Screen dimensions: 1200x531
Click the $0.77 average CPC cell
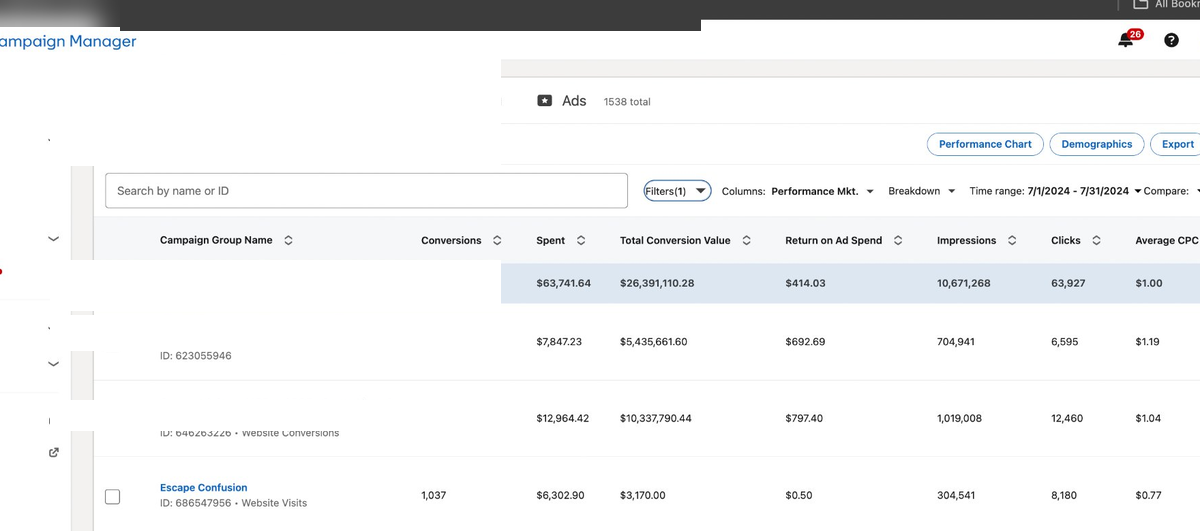click(x=1148, y=496)
